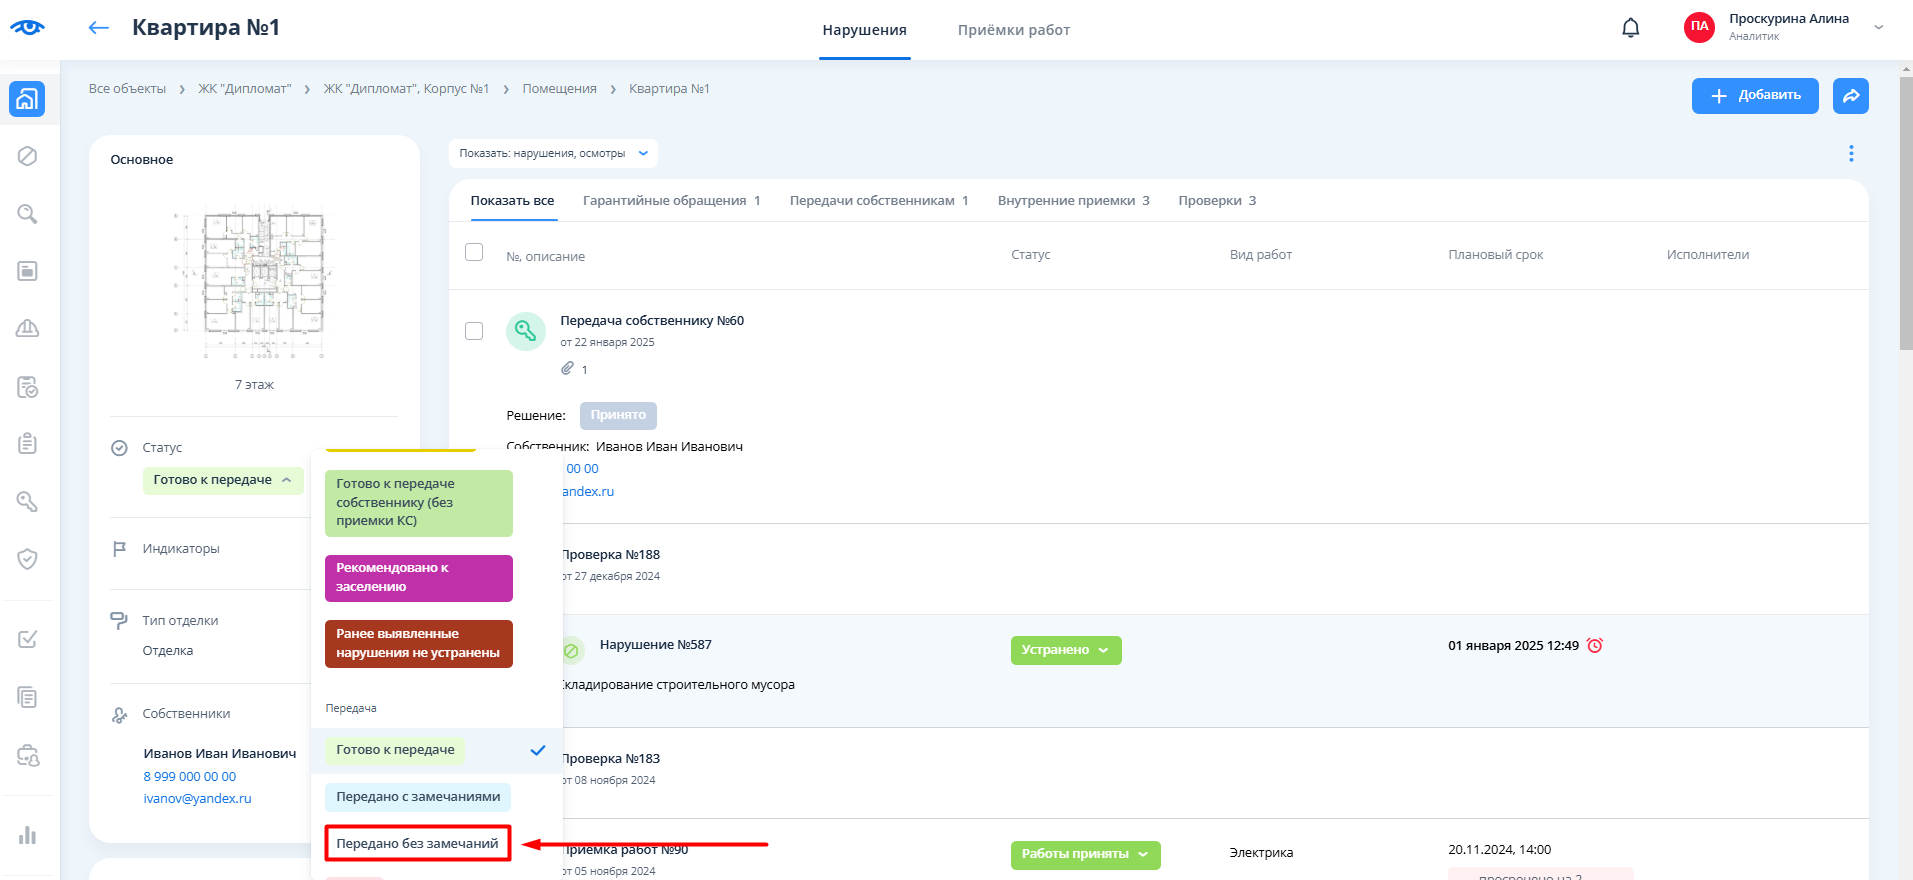The image size is (1913, 880).
Task: Expand the Показать: нарушения, осмотры filter
Action: point(553,153)
